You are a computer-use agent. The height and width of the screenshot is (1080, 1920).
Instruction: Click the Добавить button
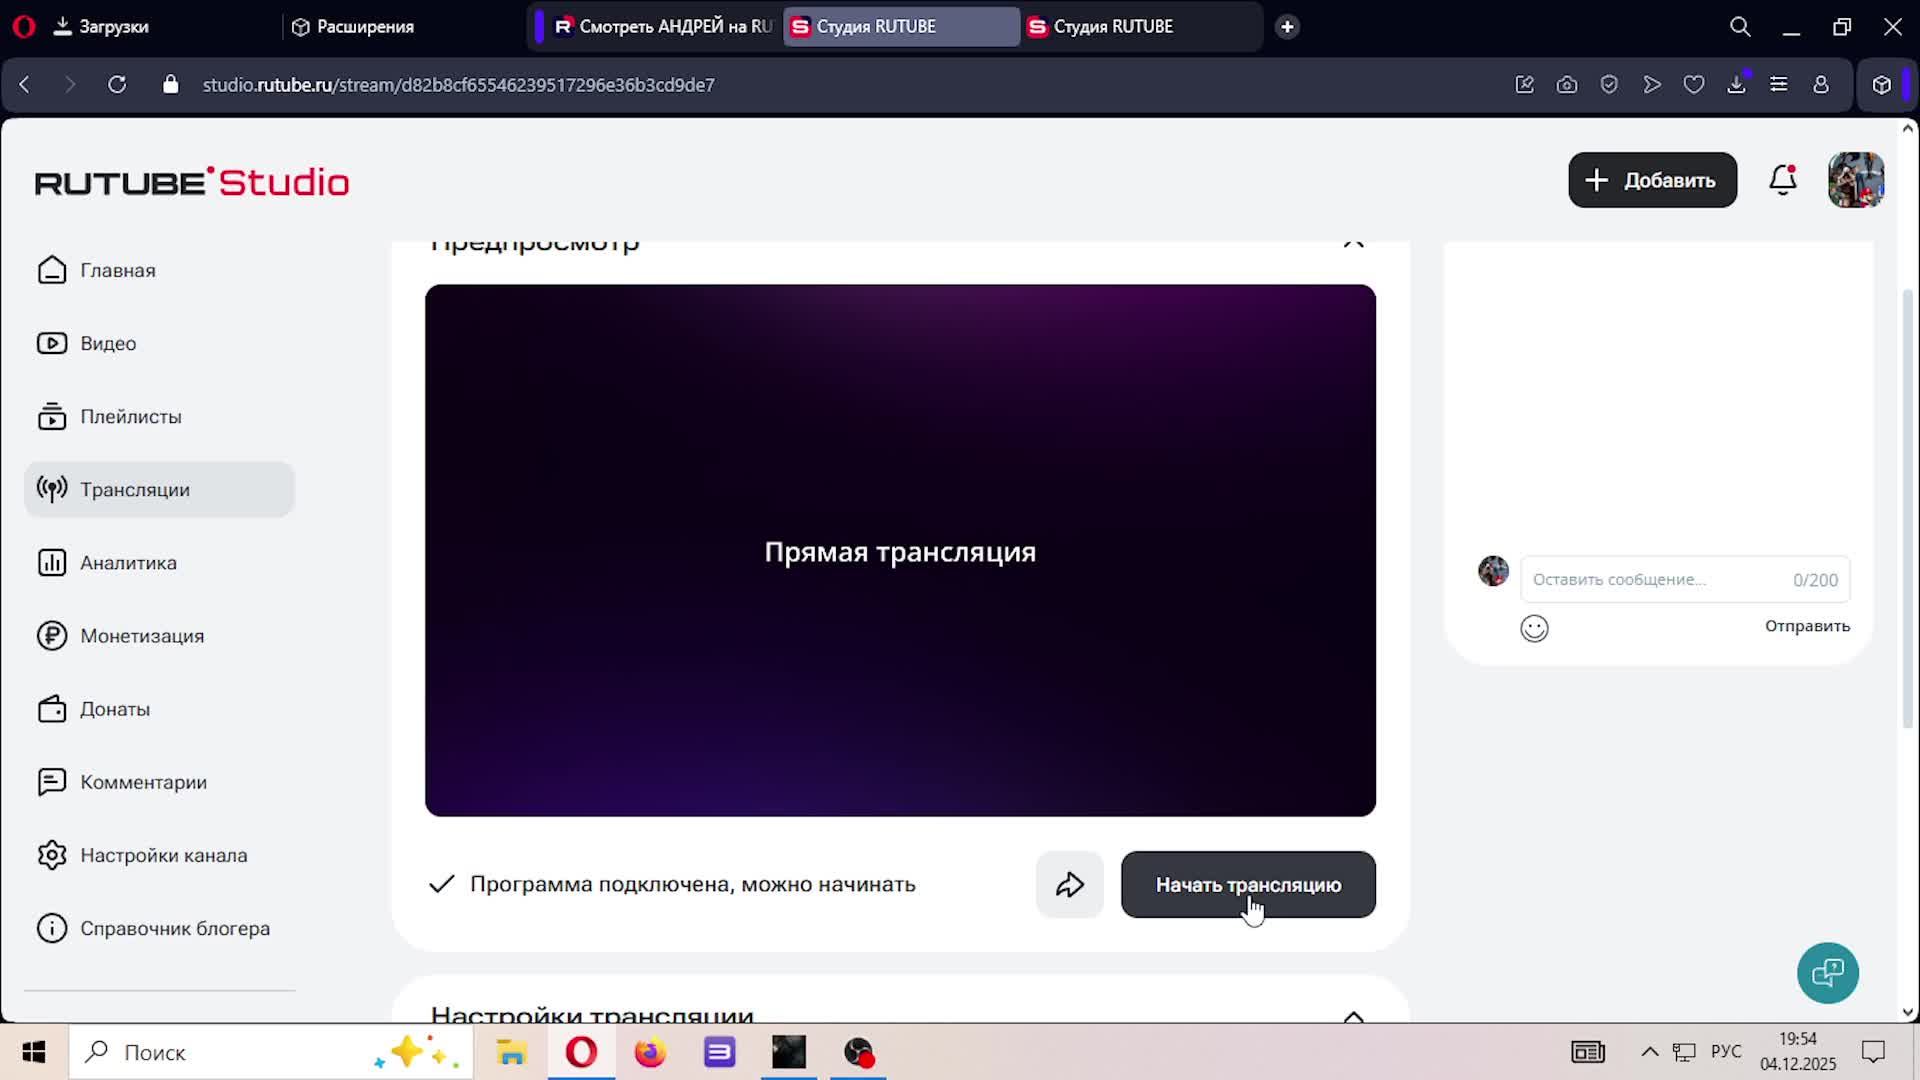[1652, 180]
